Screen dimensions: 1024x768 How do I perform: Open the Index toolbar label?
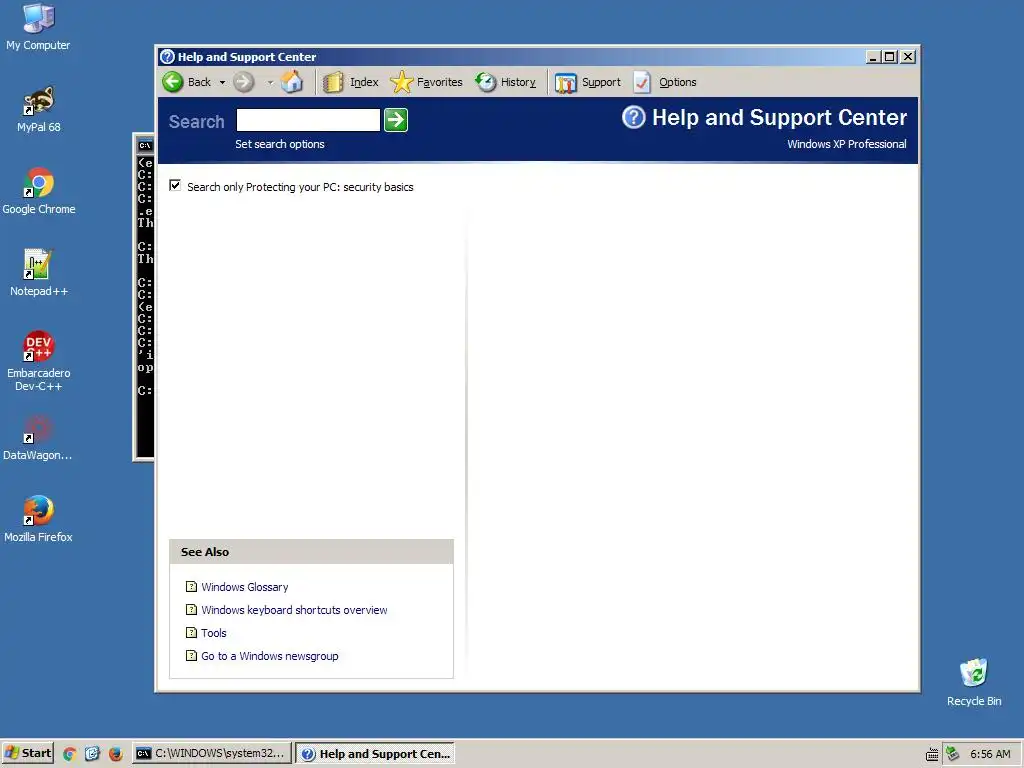pos(364,82)
